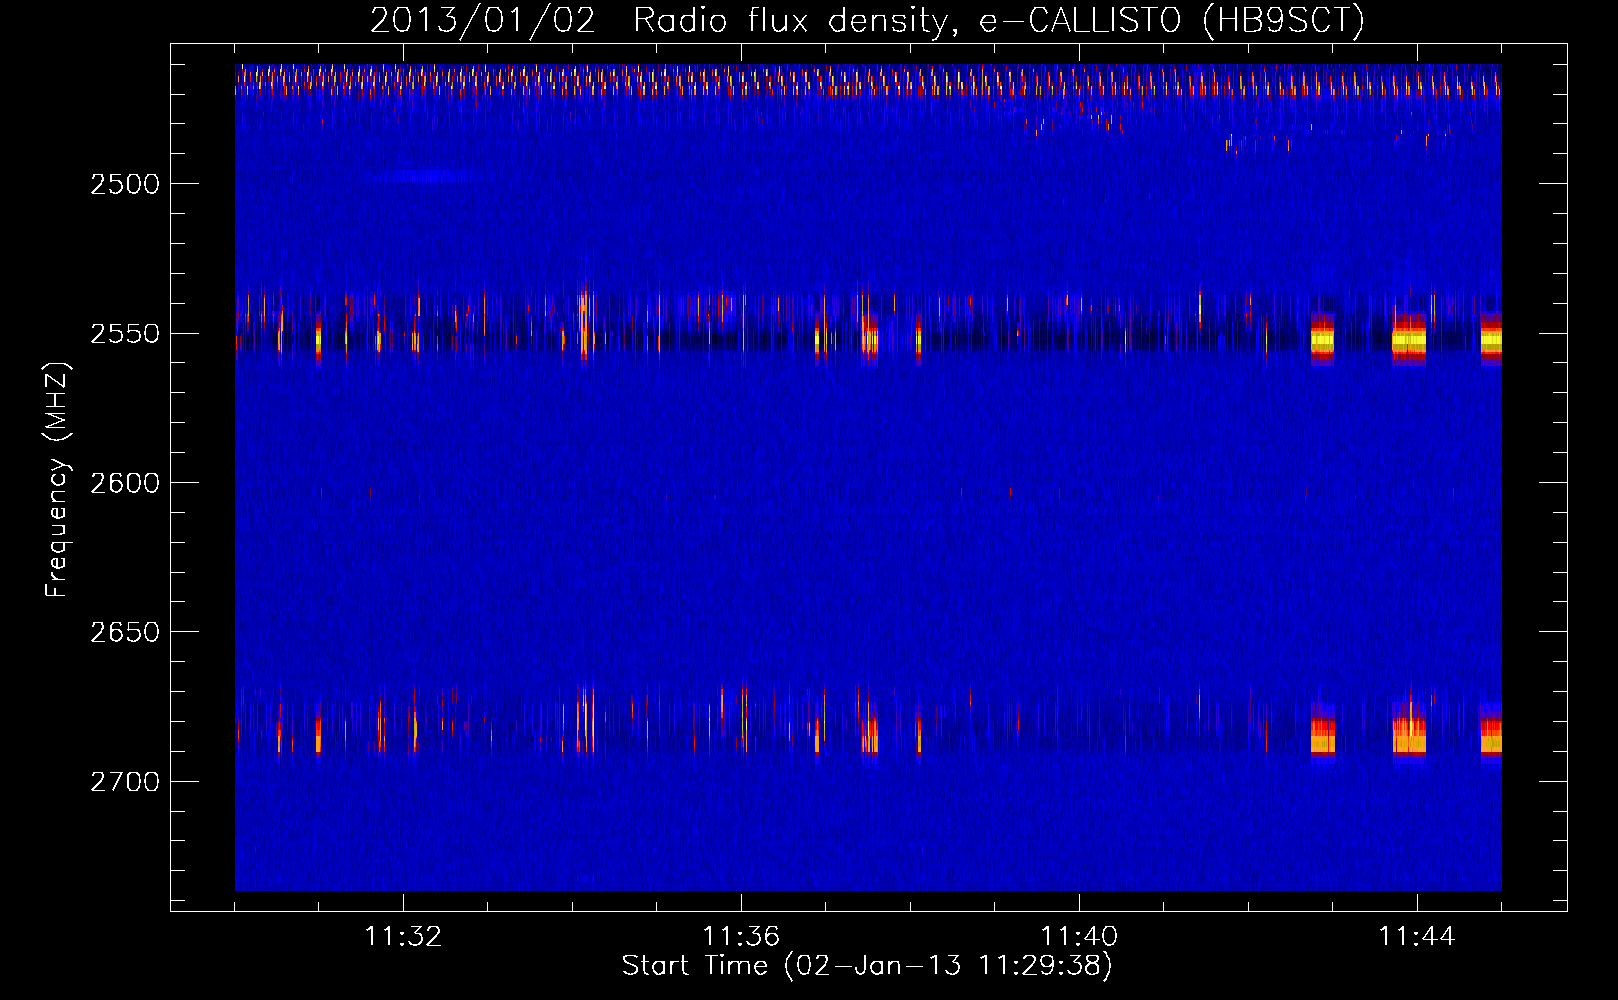Click the 11:40 time tick label
The height and width of the screenshot is (1000, 1618).
pyautogui.click(x=1079, y=937)
